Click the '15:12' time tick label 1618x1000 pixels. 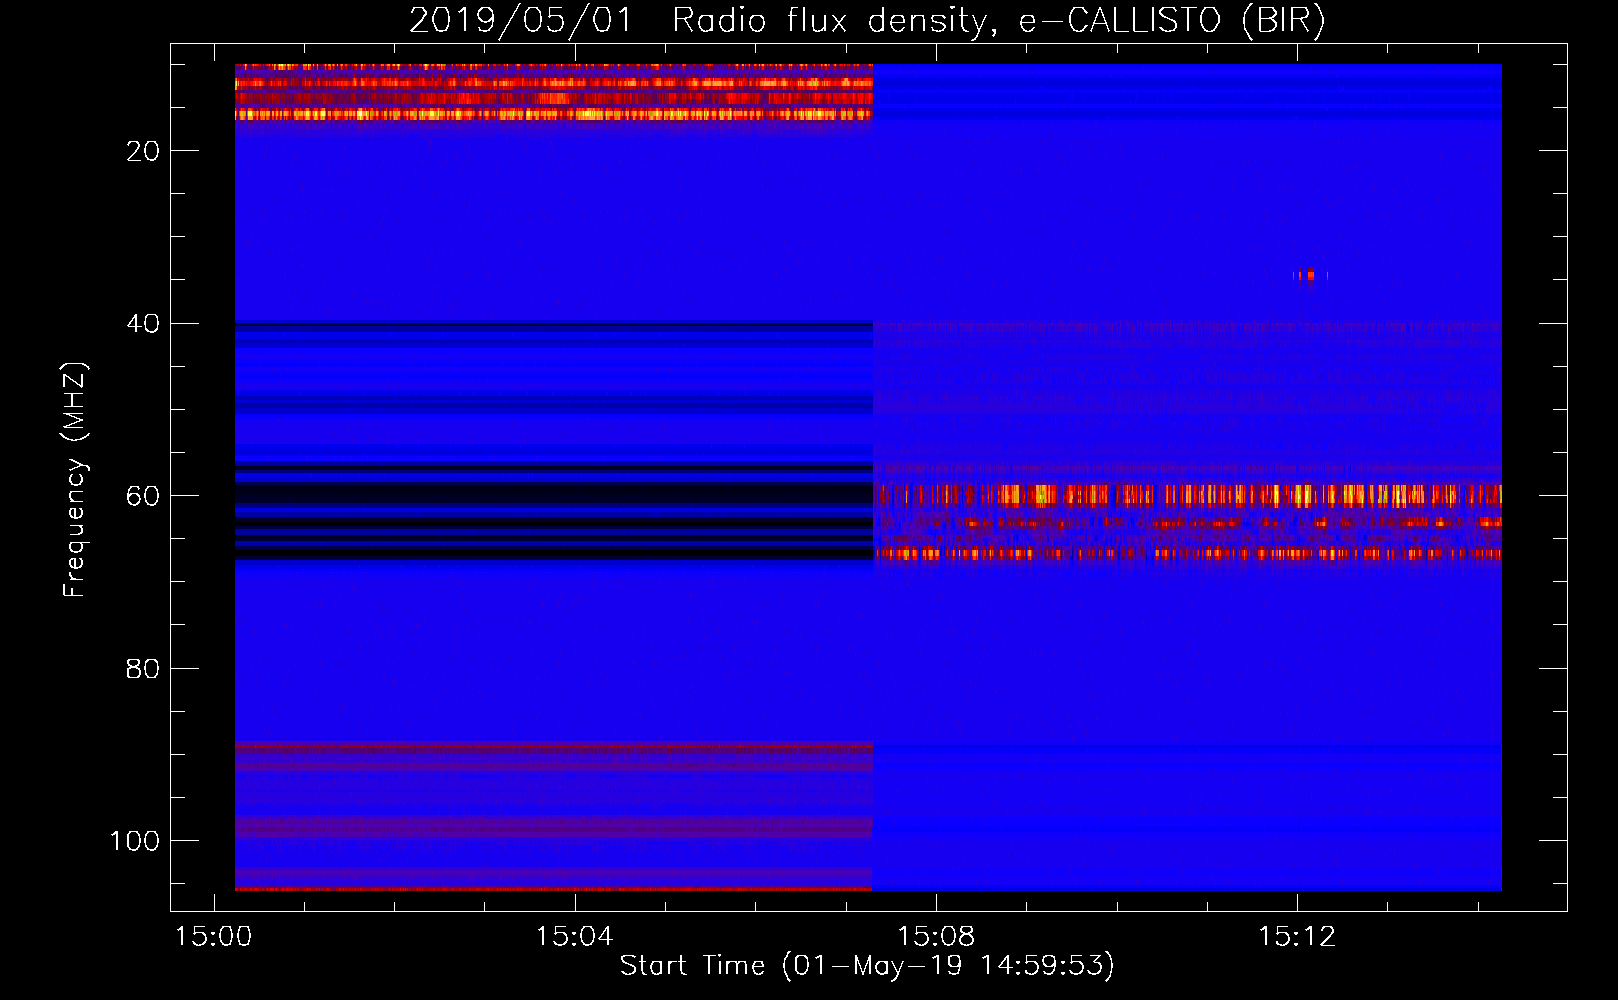[1297, 936]
